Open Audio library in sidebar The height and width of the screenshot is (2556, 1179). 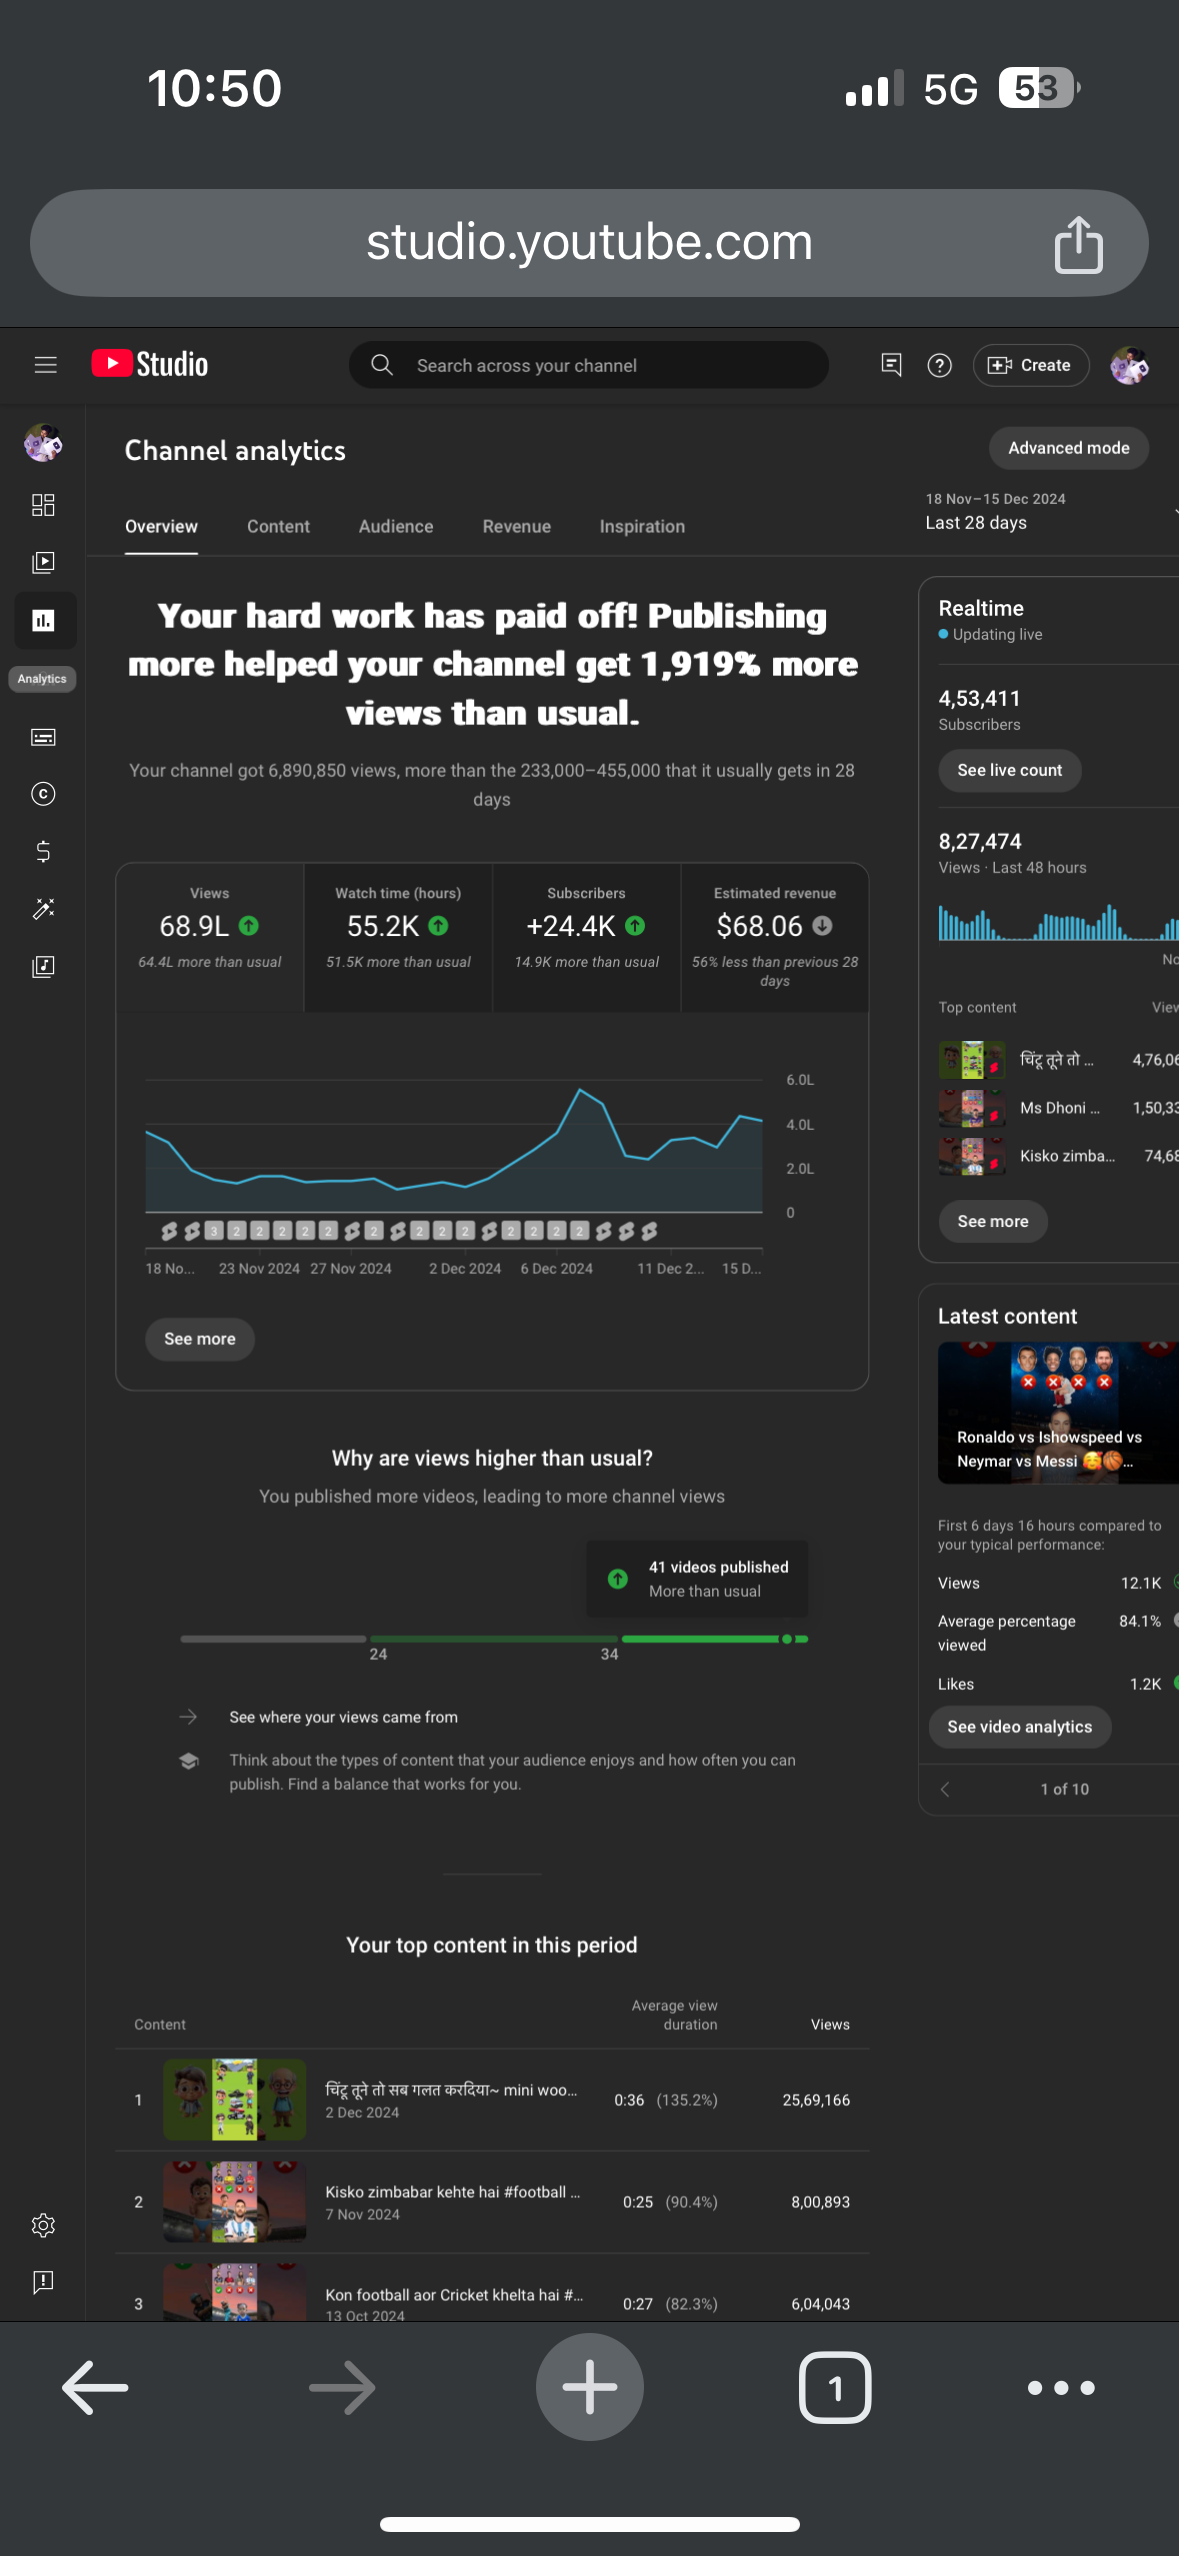click(43, 966)
